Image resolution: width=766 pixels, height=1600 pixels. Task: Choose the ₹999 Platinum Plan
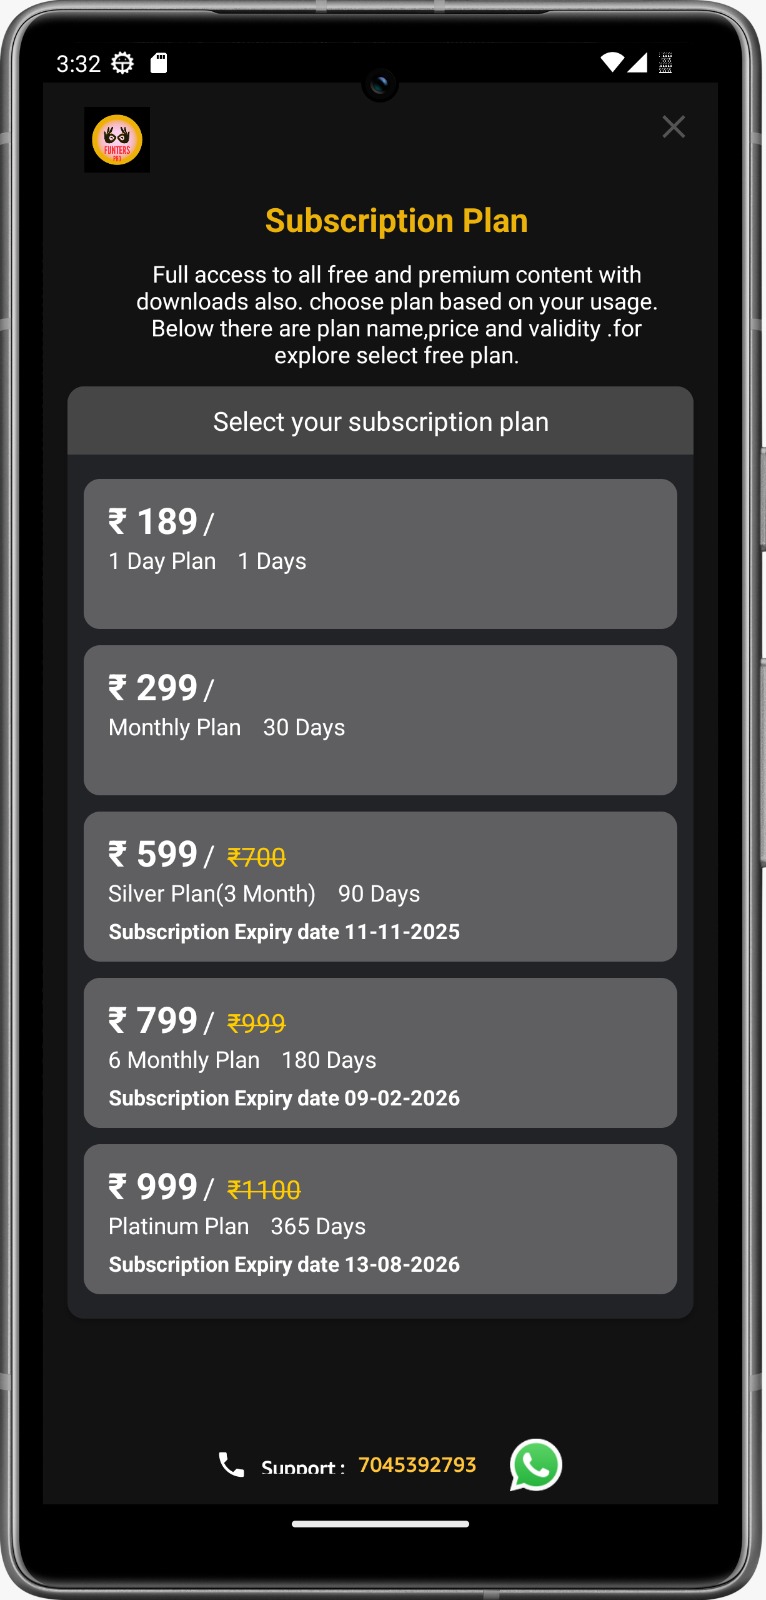380,1219
